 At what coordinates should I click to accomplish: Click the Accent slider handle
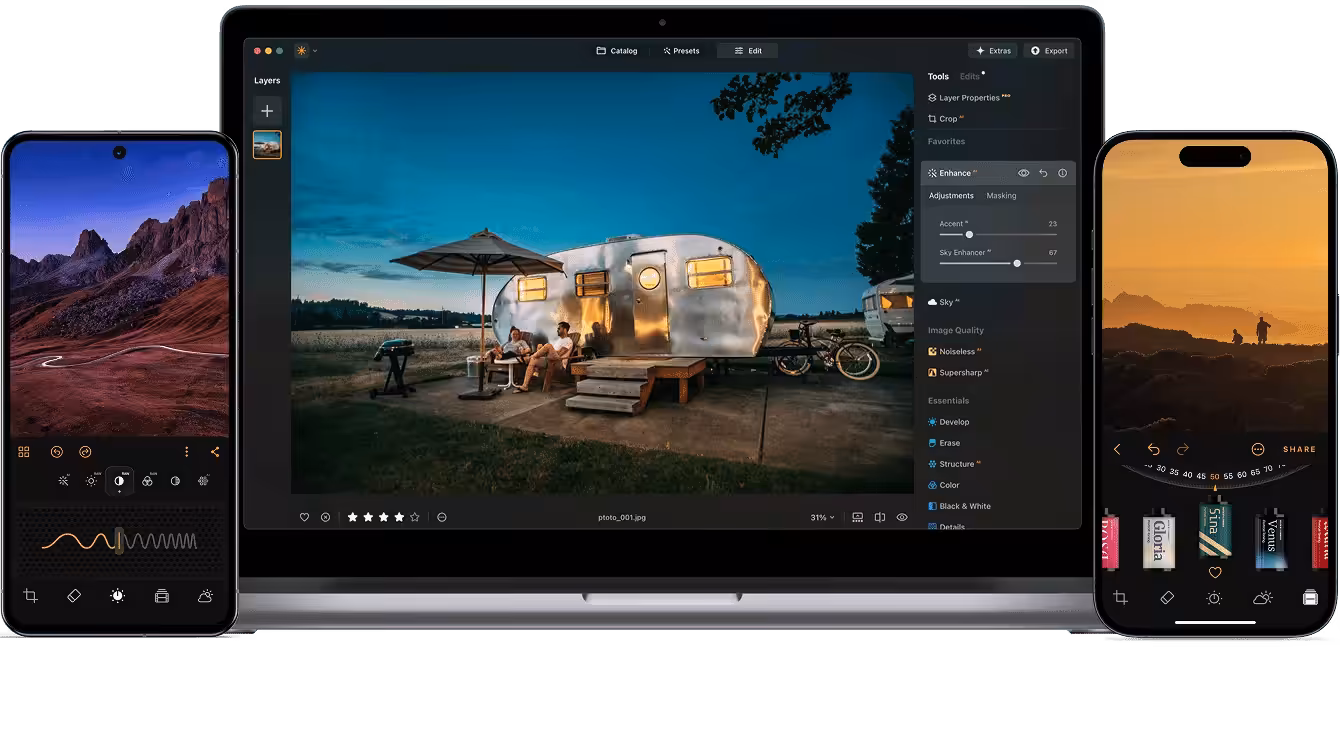click(x=968, y=232)
